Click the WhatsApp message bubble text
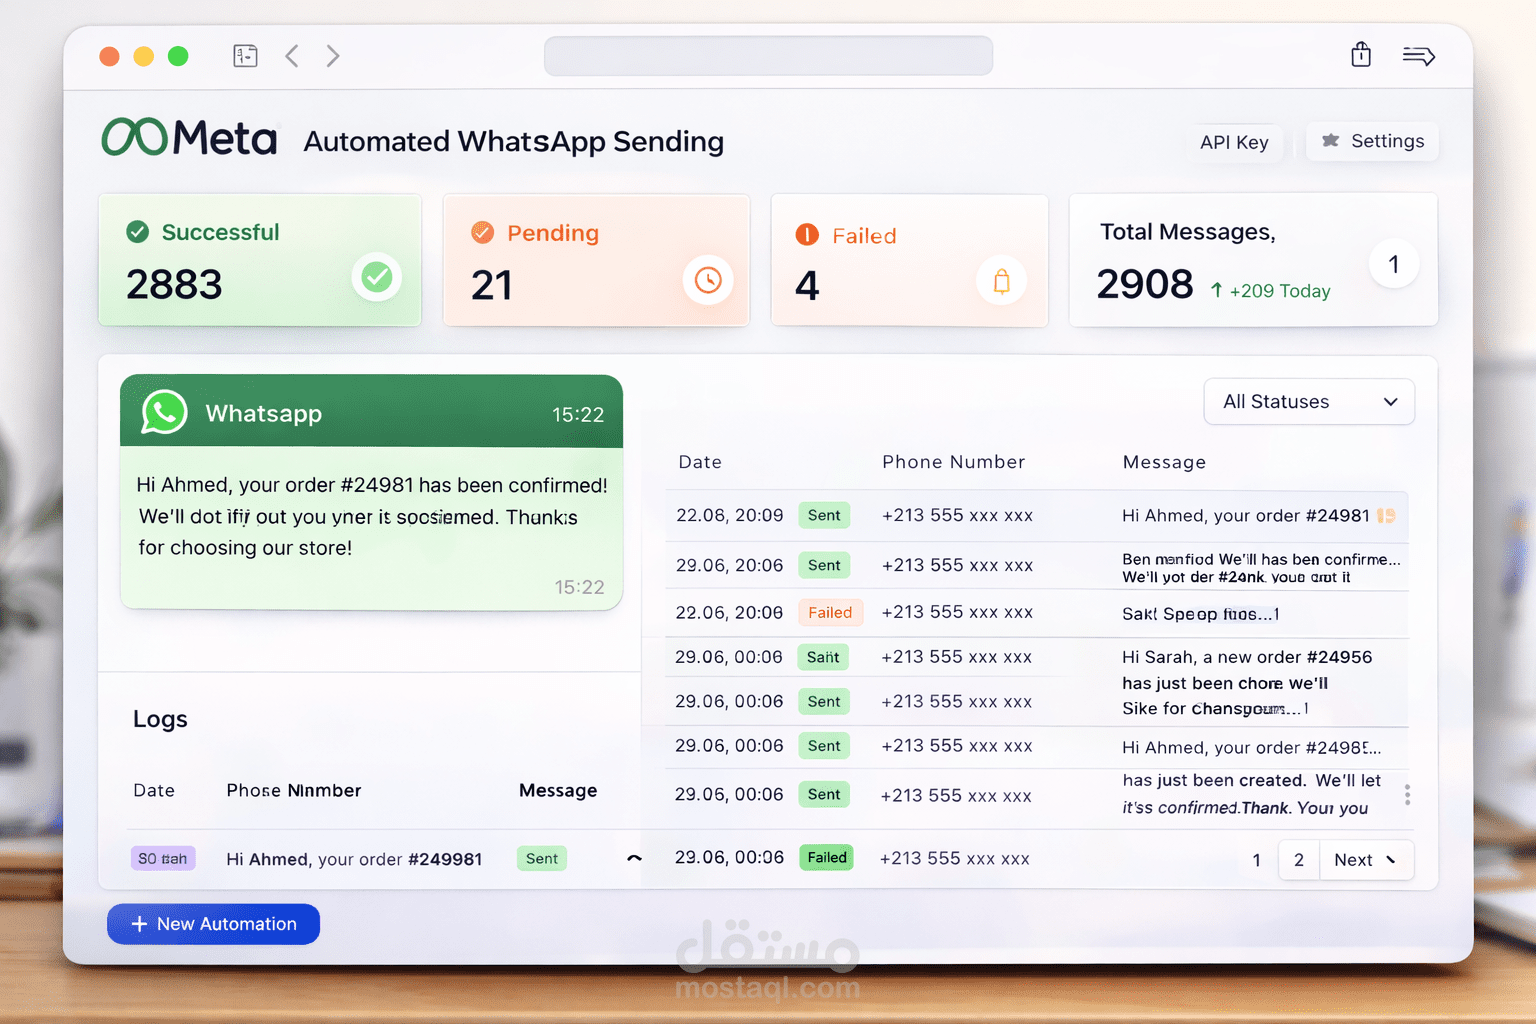 [372, 516]
